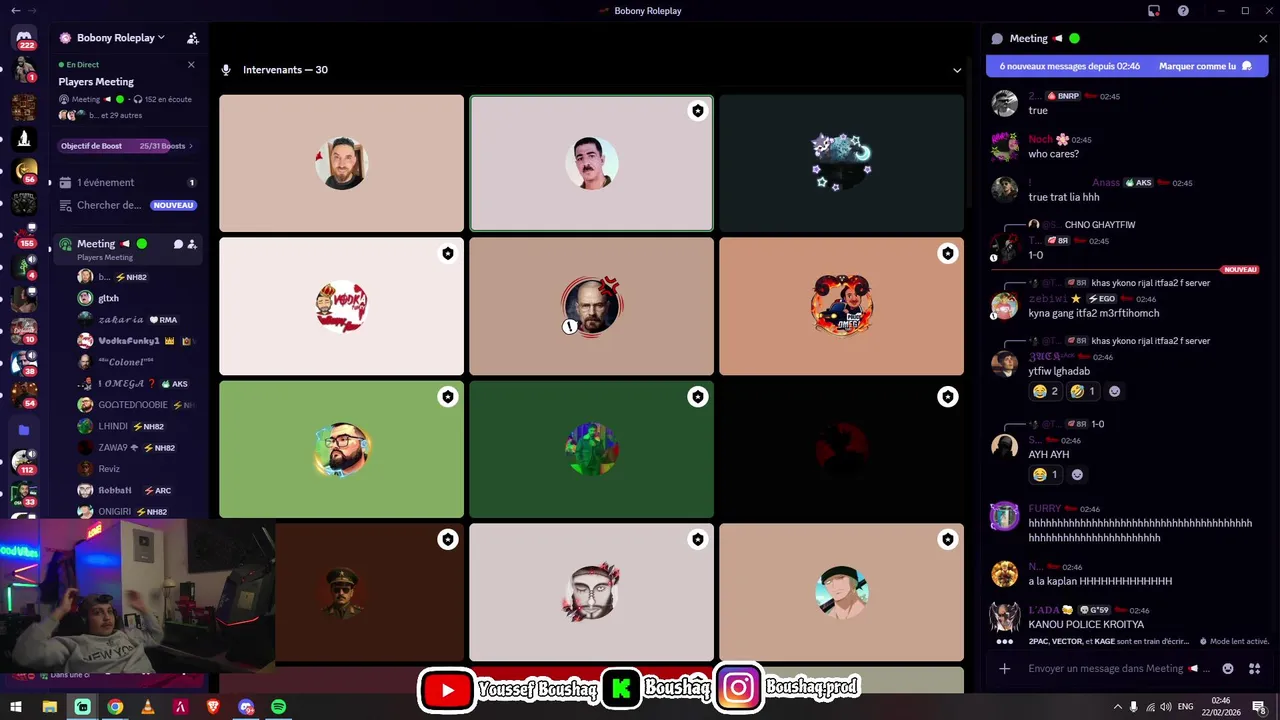The image size is (1280, 720).
Task: Click moderator shield on green-bordered tile
Action: (x=697, y=111)
